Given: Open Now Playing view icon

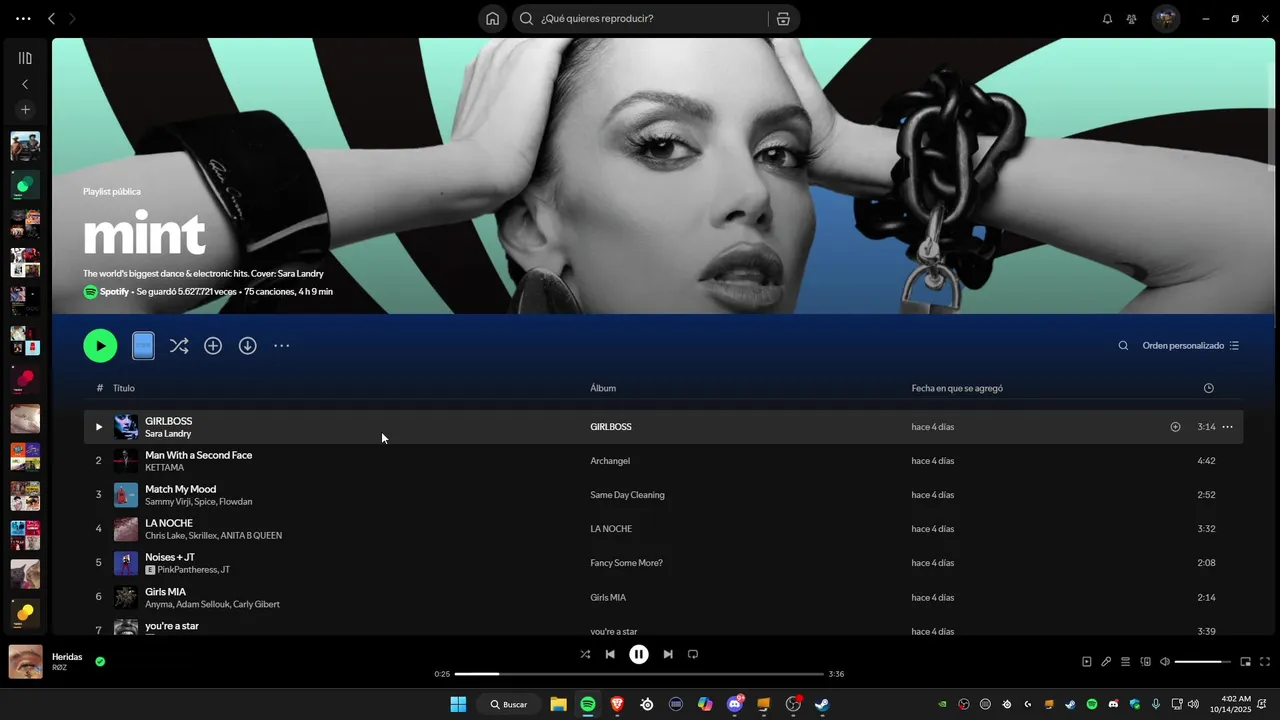Looking at the screenshot, I should click(x=1087, y=661).
